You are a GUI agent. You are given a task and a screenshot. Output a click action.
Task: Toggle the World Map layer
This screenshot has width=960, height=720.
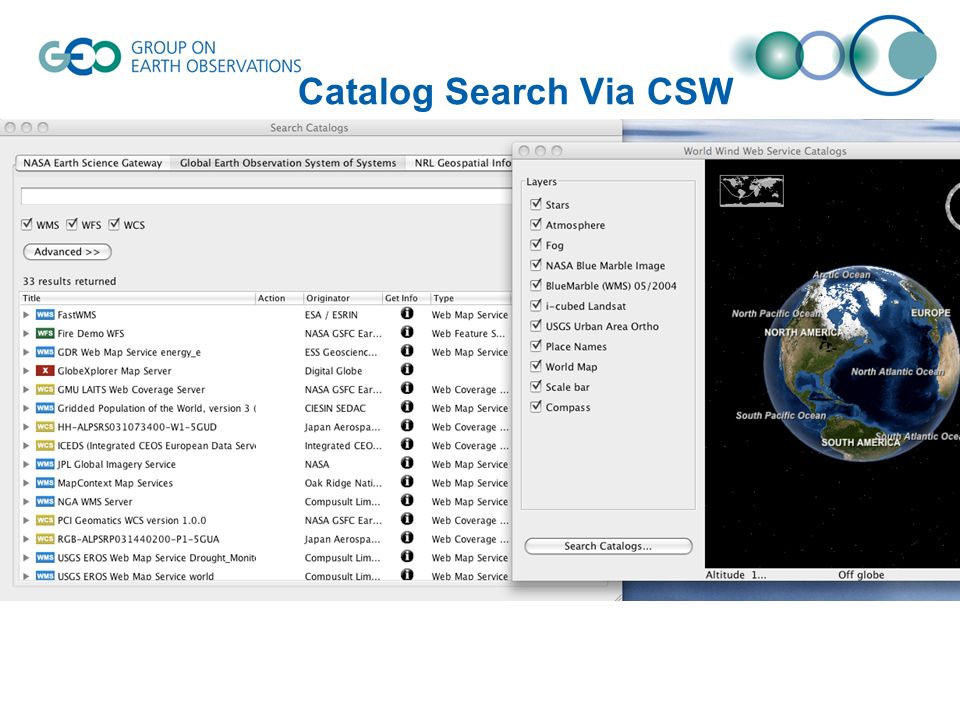pyautogui.click(x=536, y=366)
